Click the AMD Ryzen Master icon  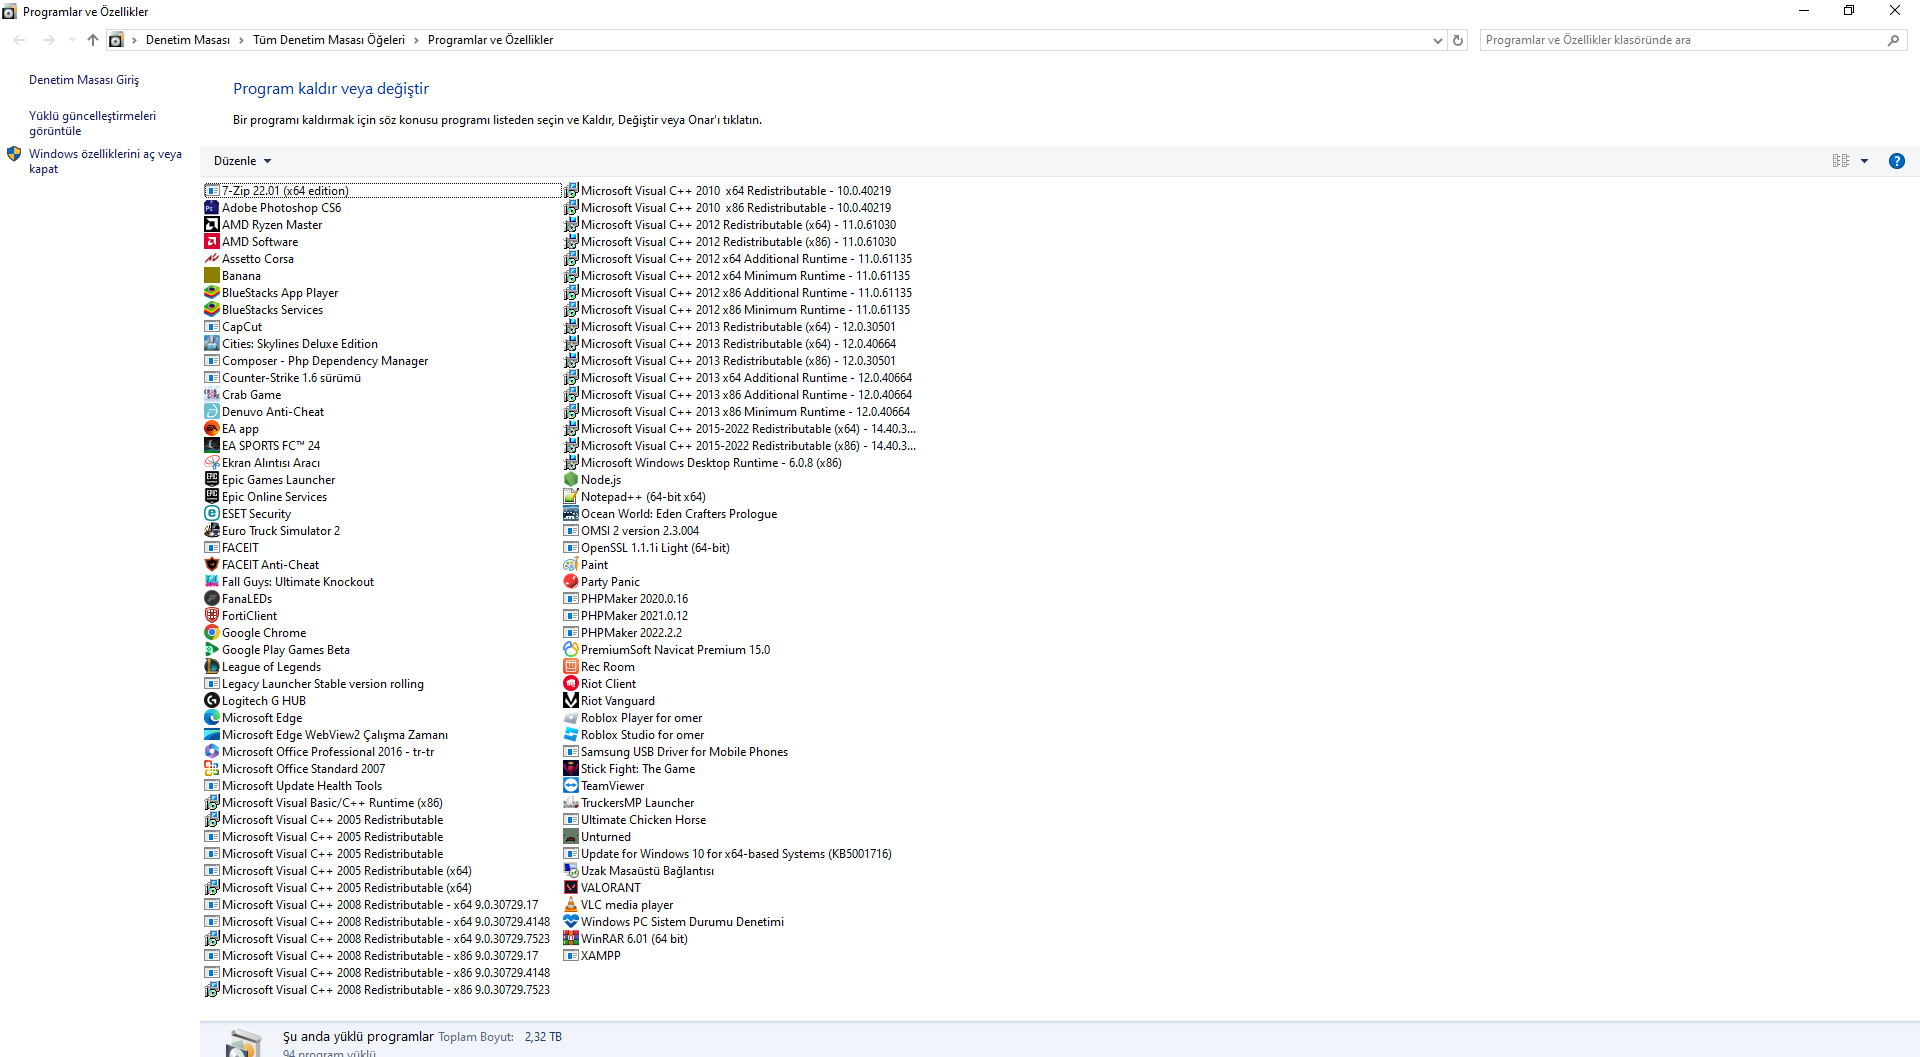coord(212,225)
